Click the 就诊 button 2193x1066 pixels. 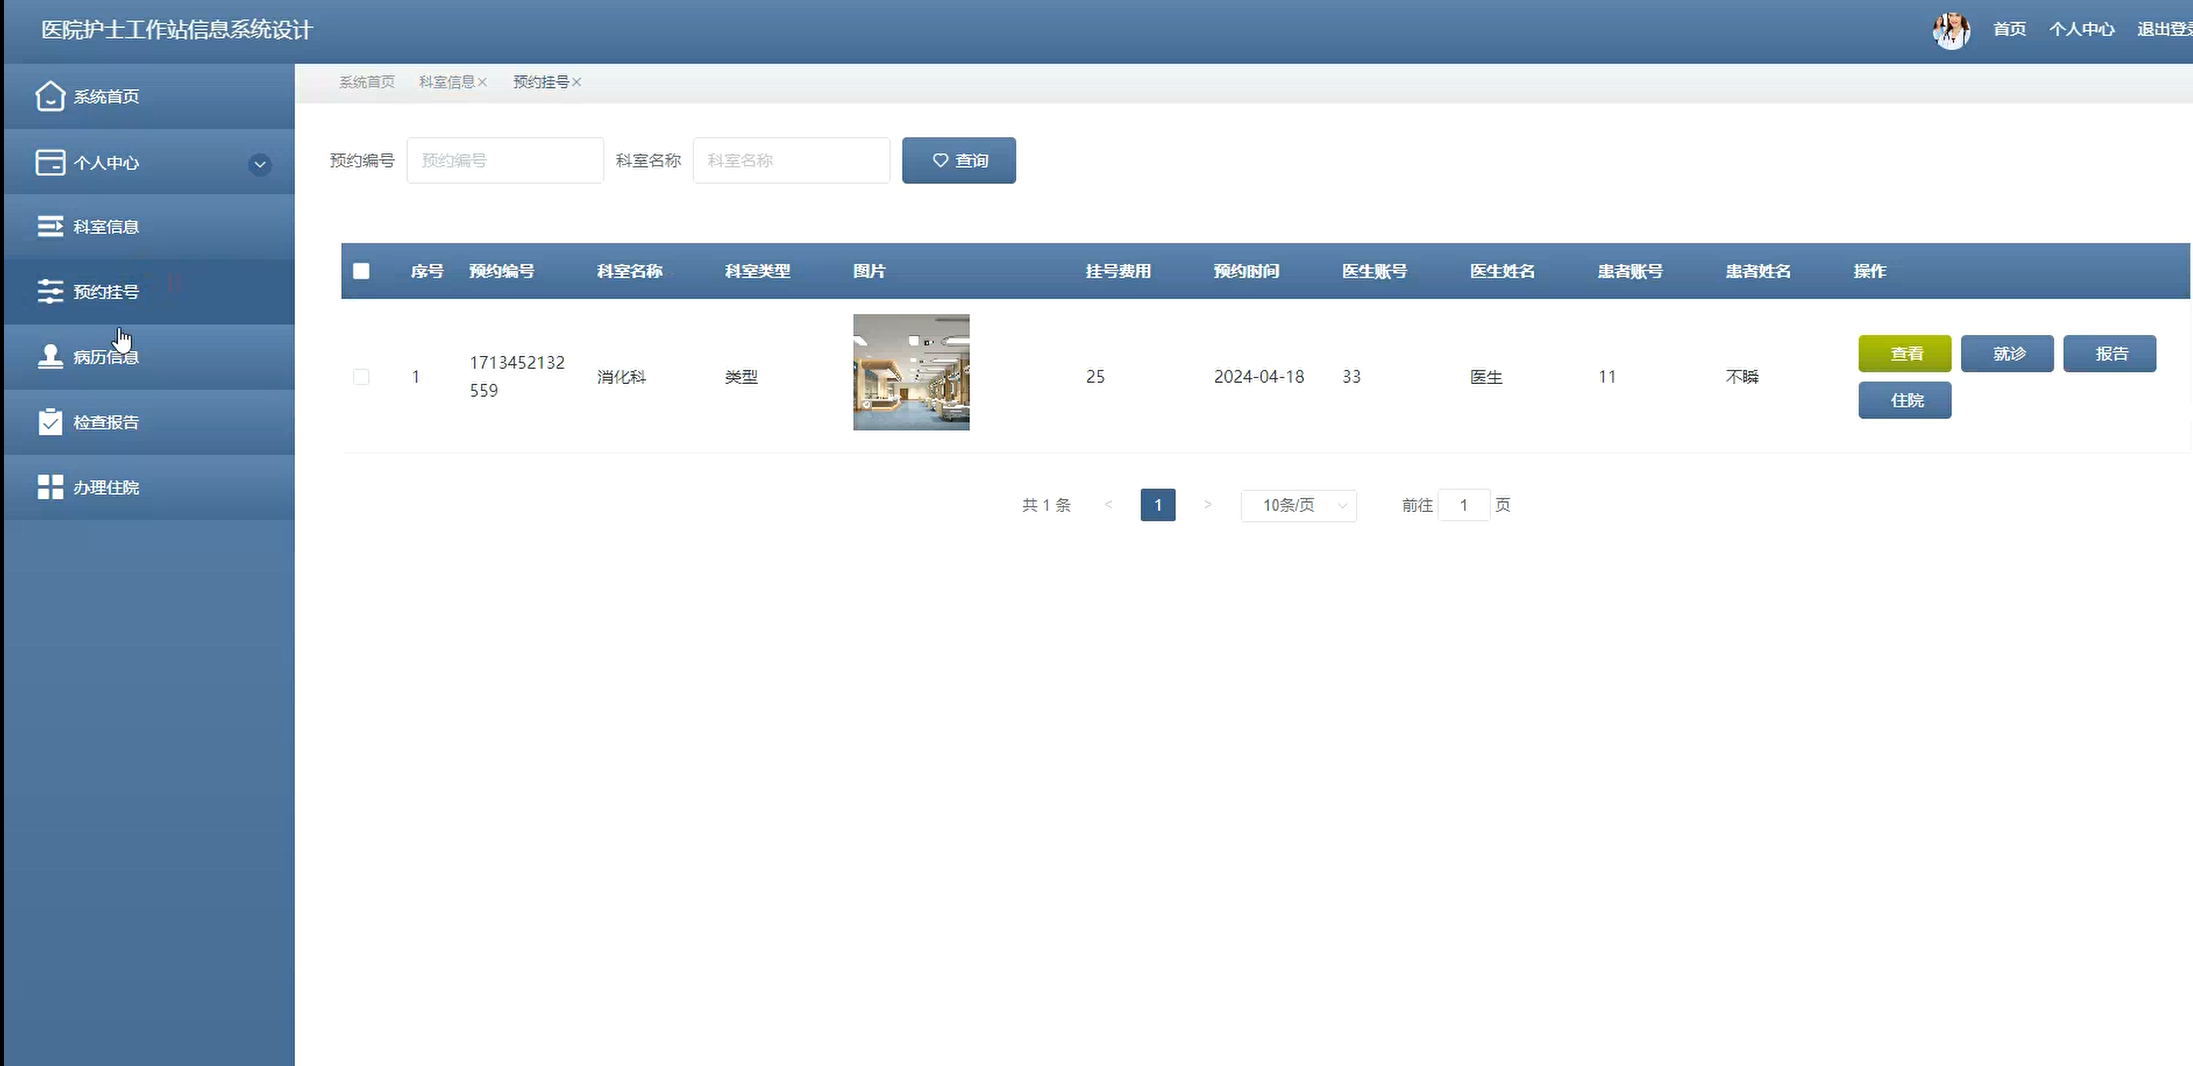click(2007, 354)
